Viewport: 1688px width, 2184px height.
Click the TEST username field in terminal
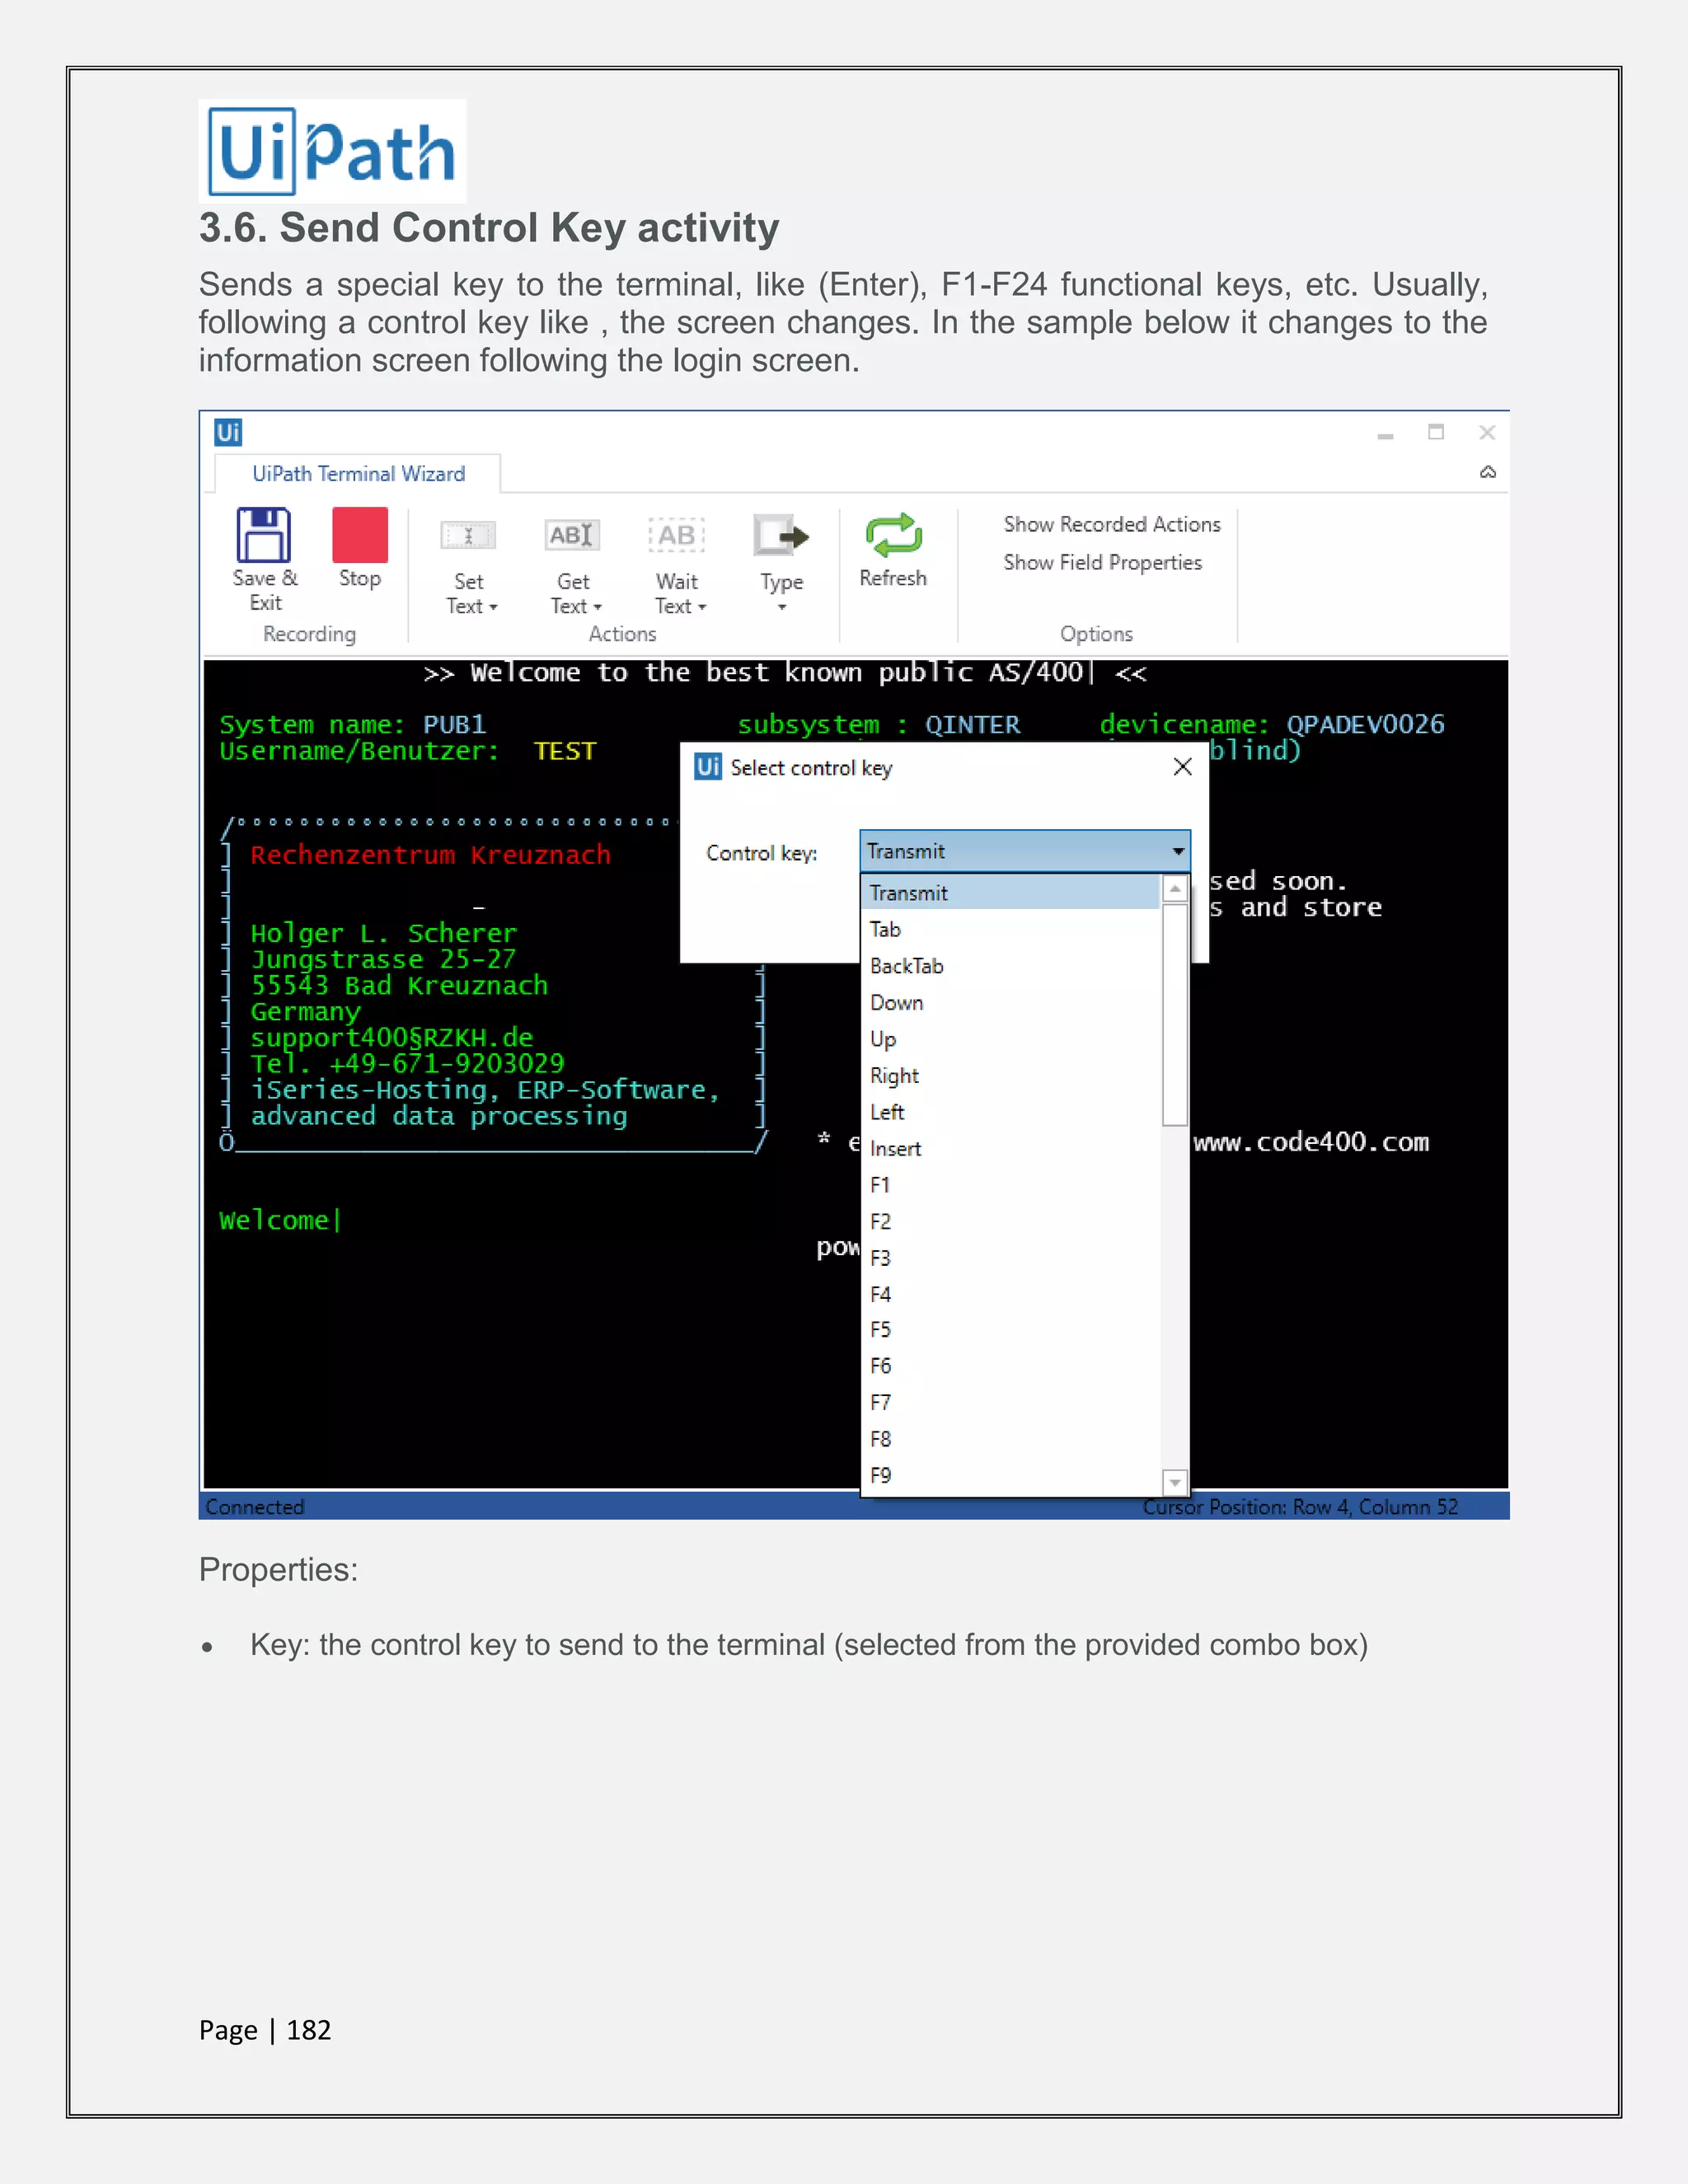coord(565,751)
